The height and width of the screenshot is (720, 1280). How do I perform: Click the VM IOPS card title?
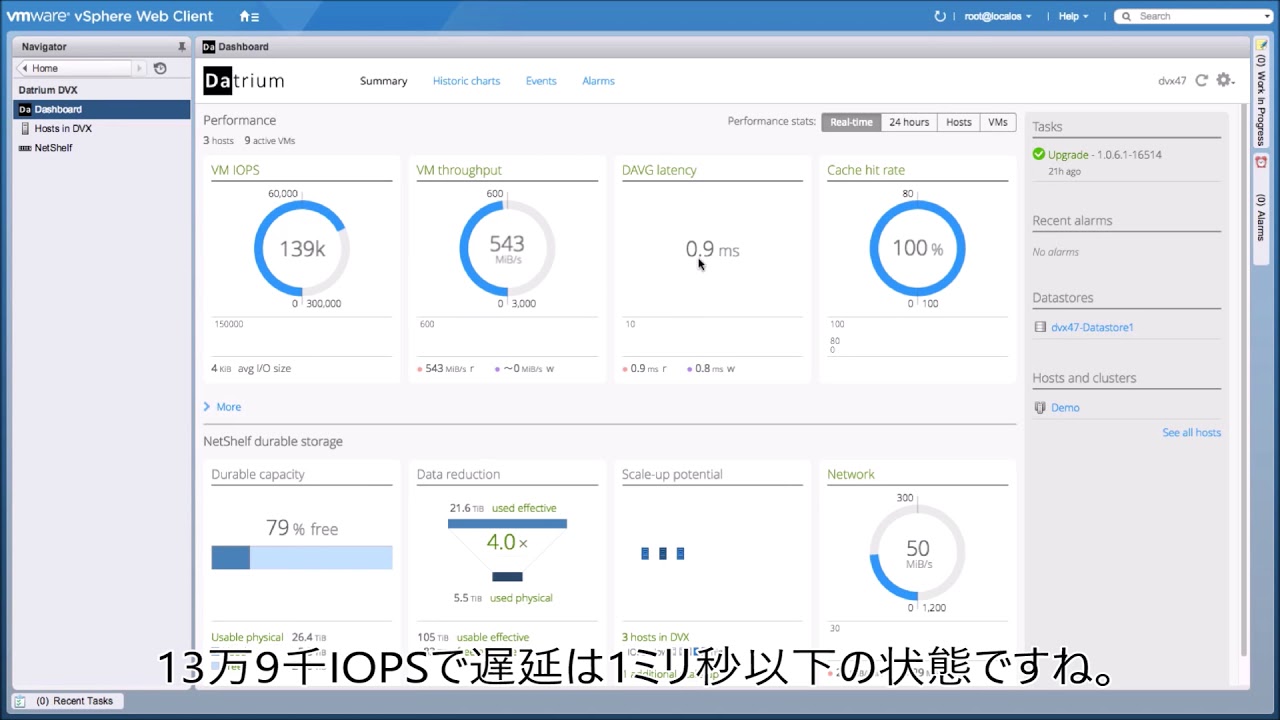(x=235, y=170)
